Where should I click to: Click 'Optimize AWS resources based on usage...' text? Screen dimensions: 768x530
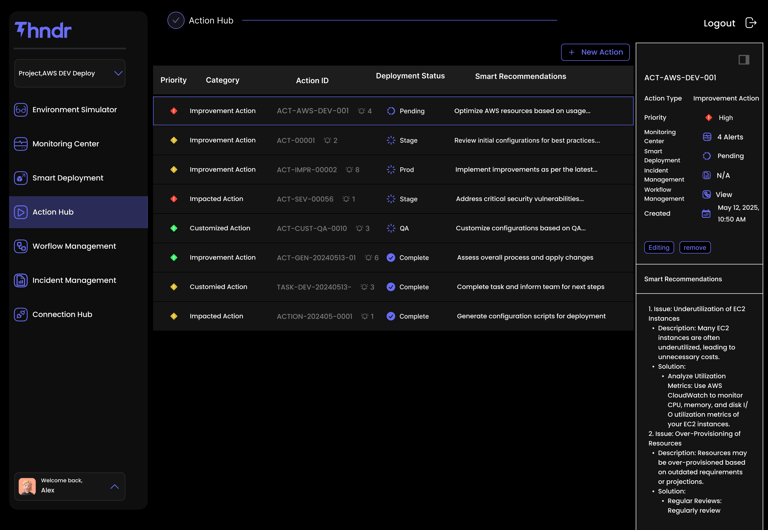point(522,111)
